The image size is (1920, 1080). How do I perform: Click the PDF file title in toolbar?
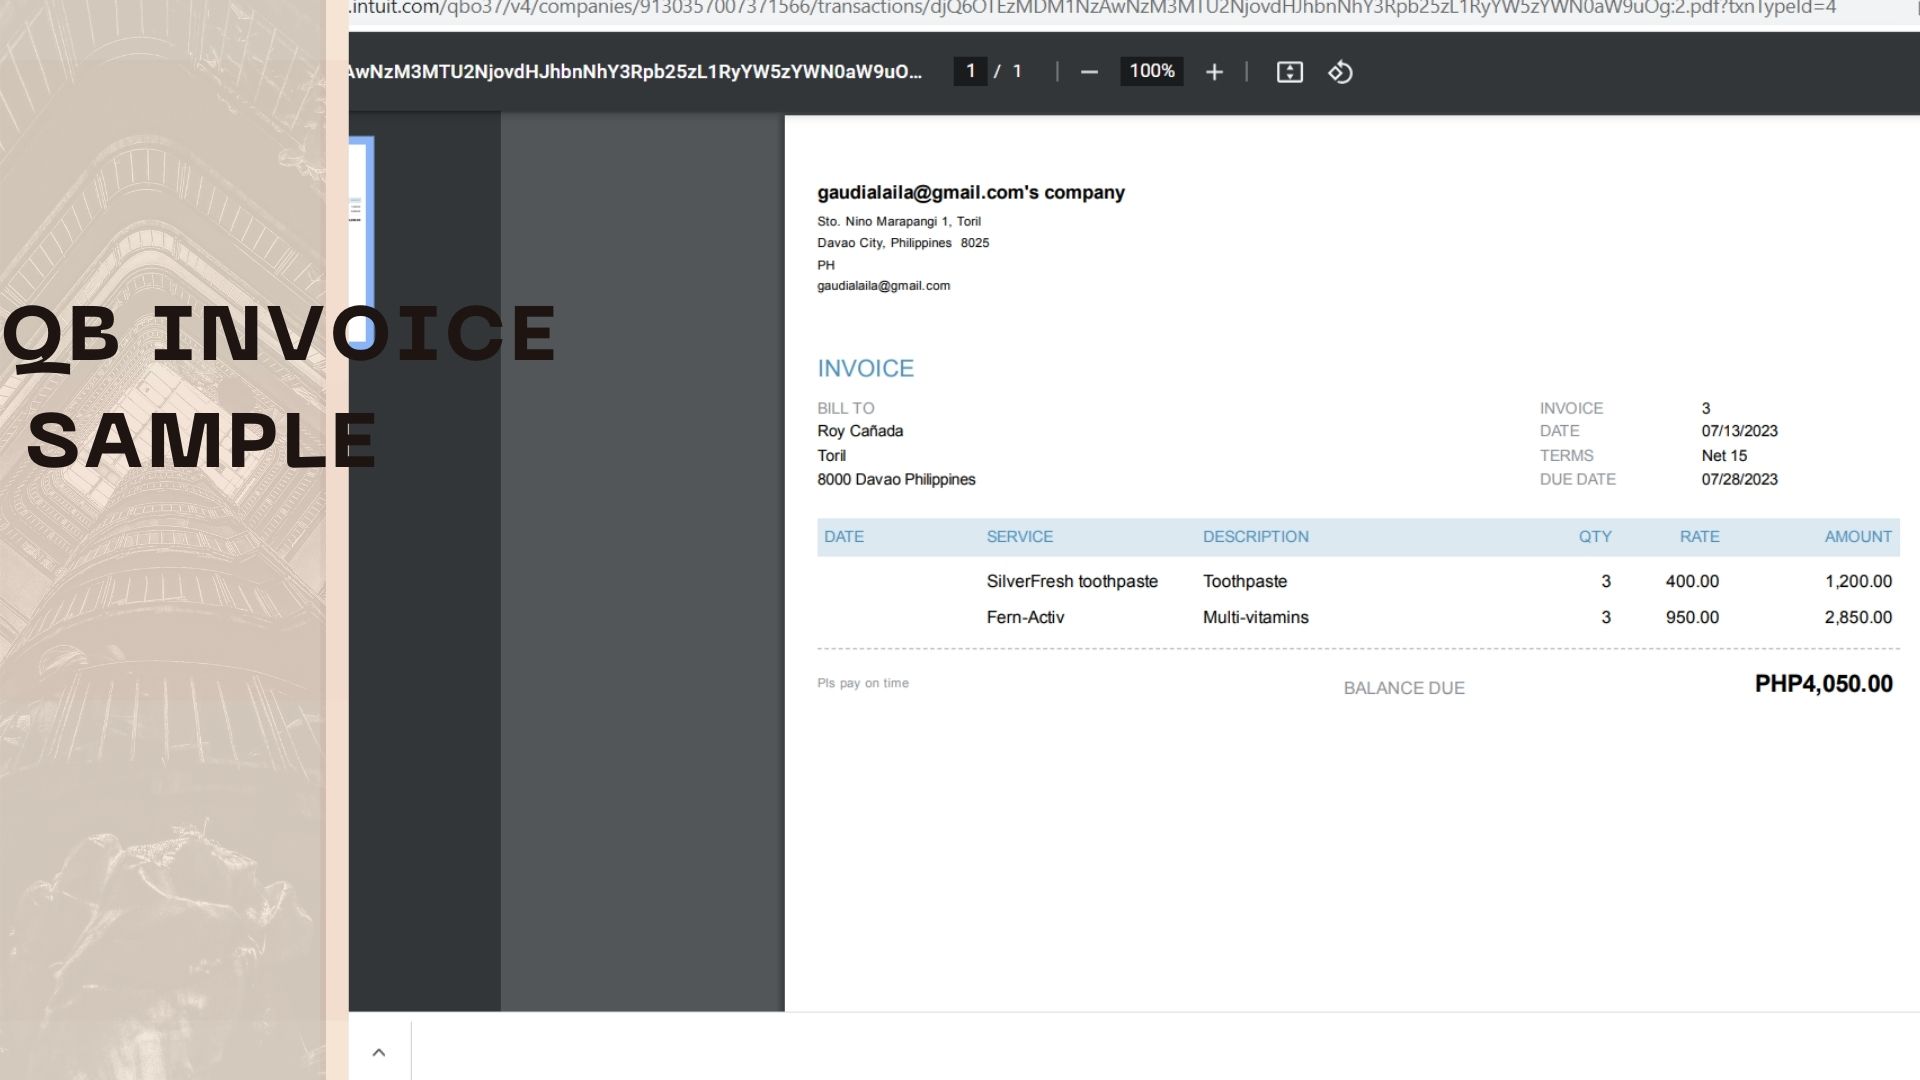pos(635,72)
